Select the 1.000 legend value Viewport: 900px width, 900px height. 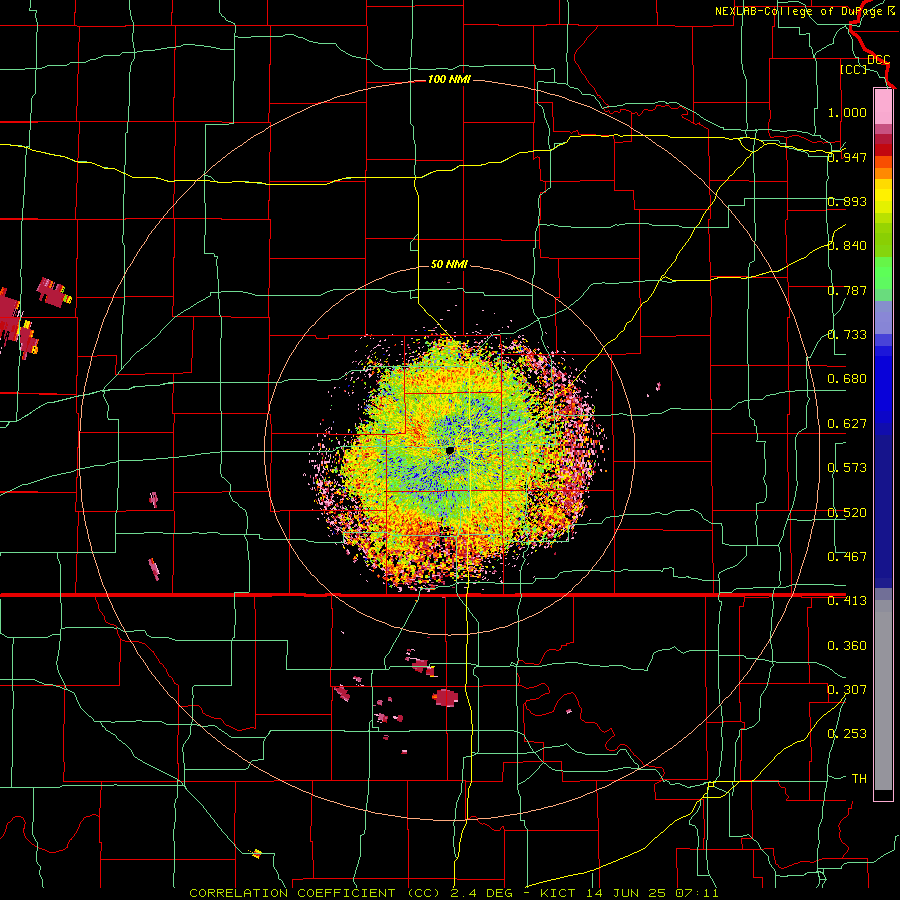(847, 112)
